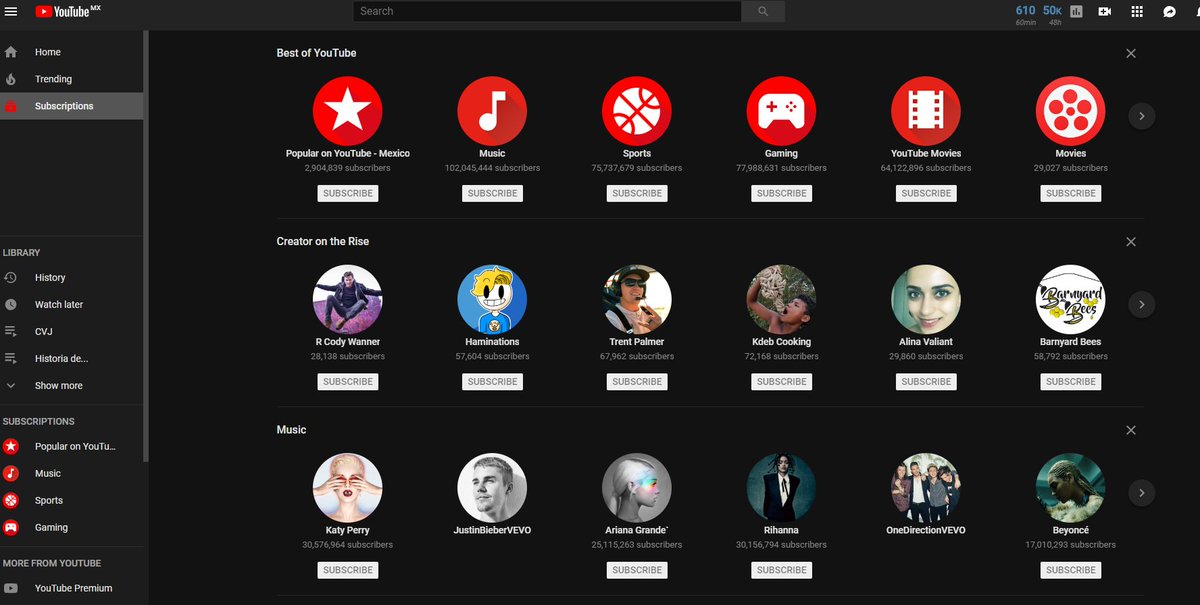Viewport: 1200px width, 605px height.
Task: Click the Creator on the Rise heading
Action: point(323,241)
